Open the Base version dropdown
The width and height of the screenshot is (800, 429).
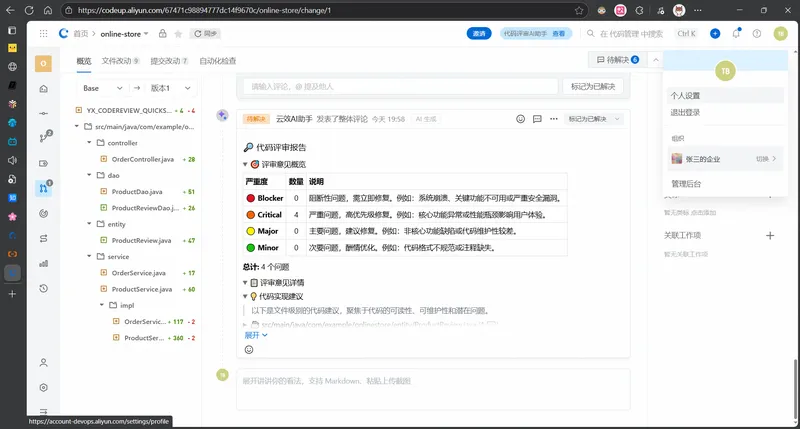click(x=102, y=88)
